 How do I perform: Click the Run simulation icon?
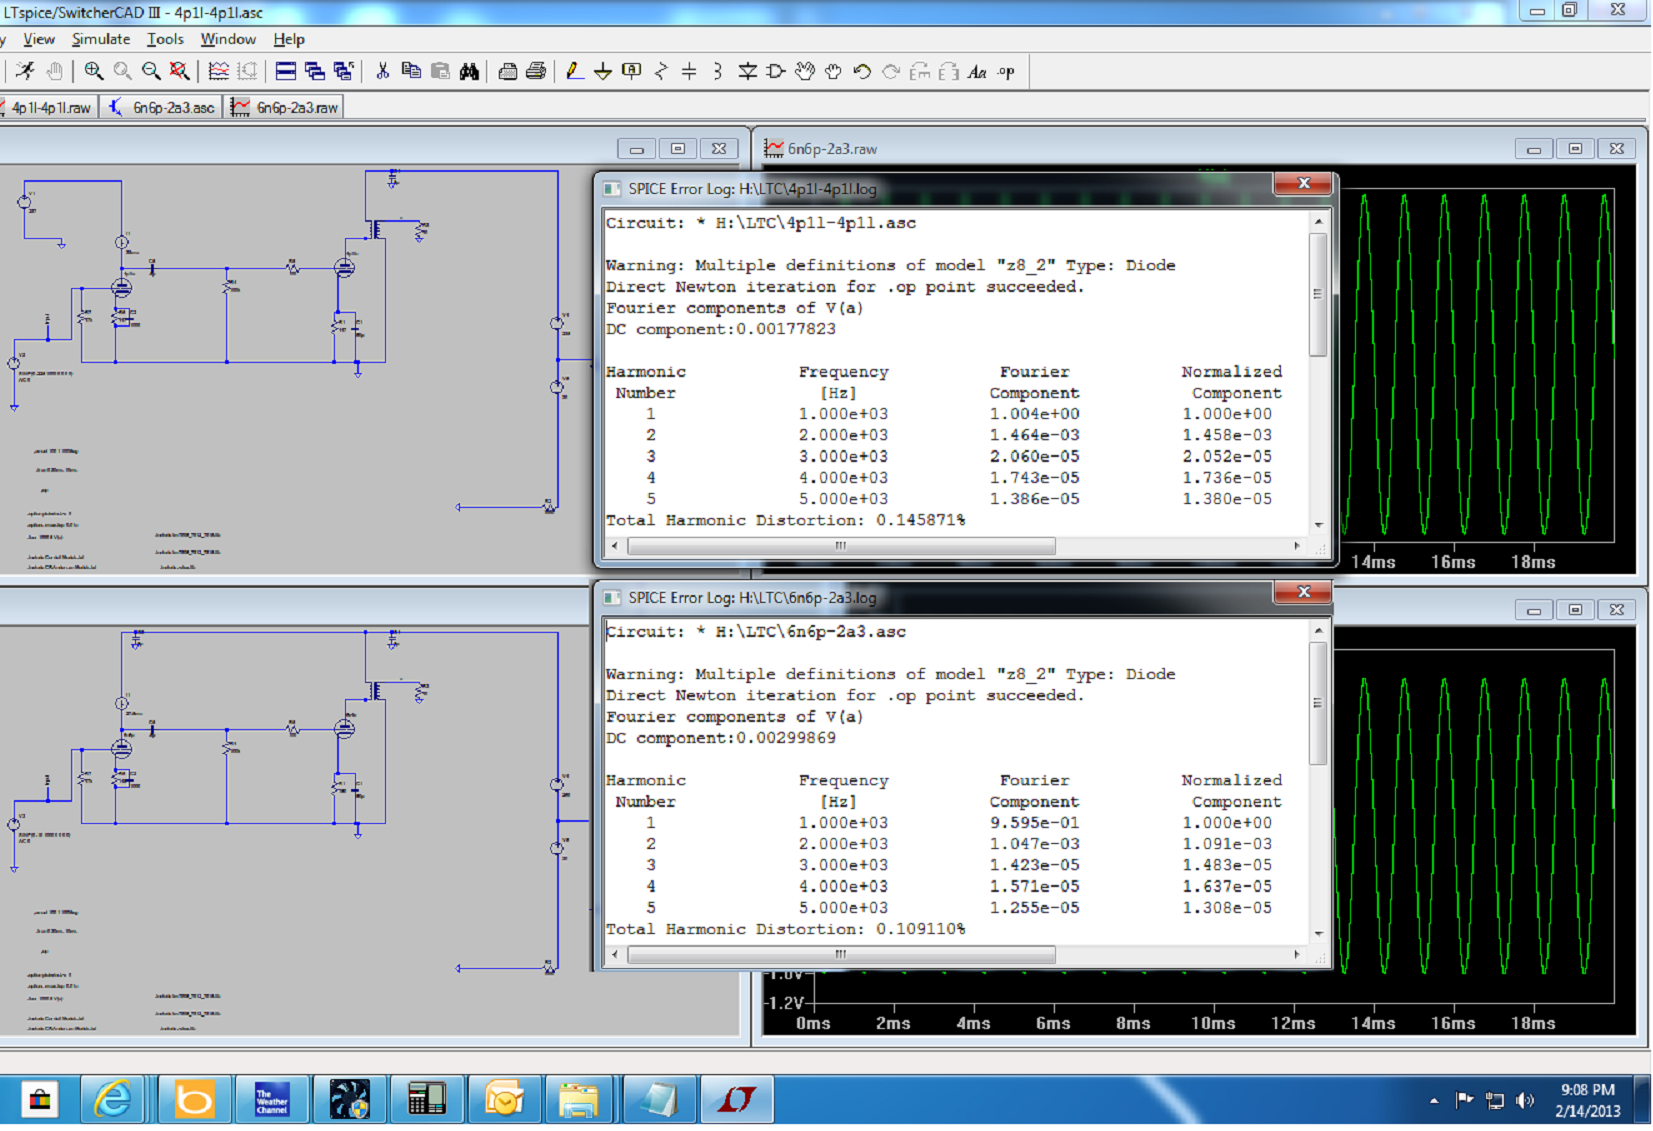pyautogui.click(x=25, y=71)
